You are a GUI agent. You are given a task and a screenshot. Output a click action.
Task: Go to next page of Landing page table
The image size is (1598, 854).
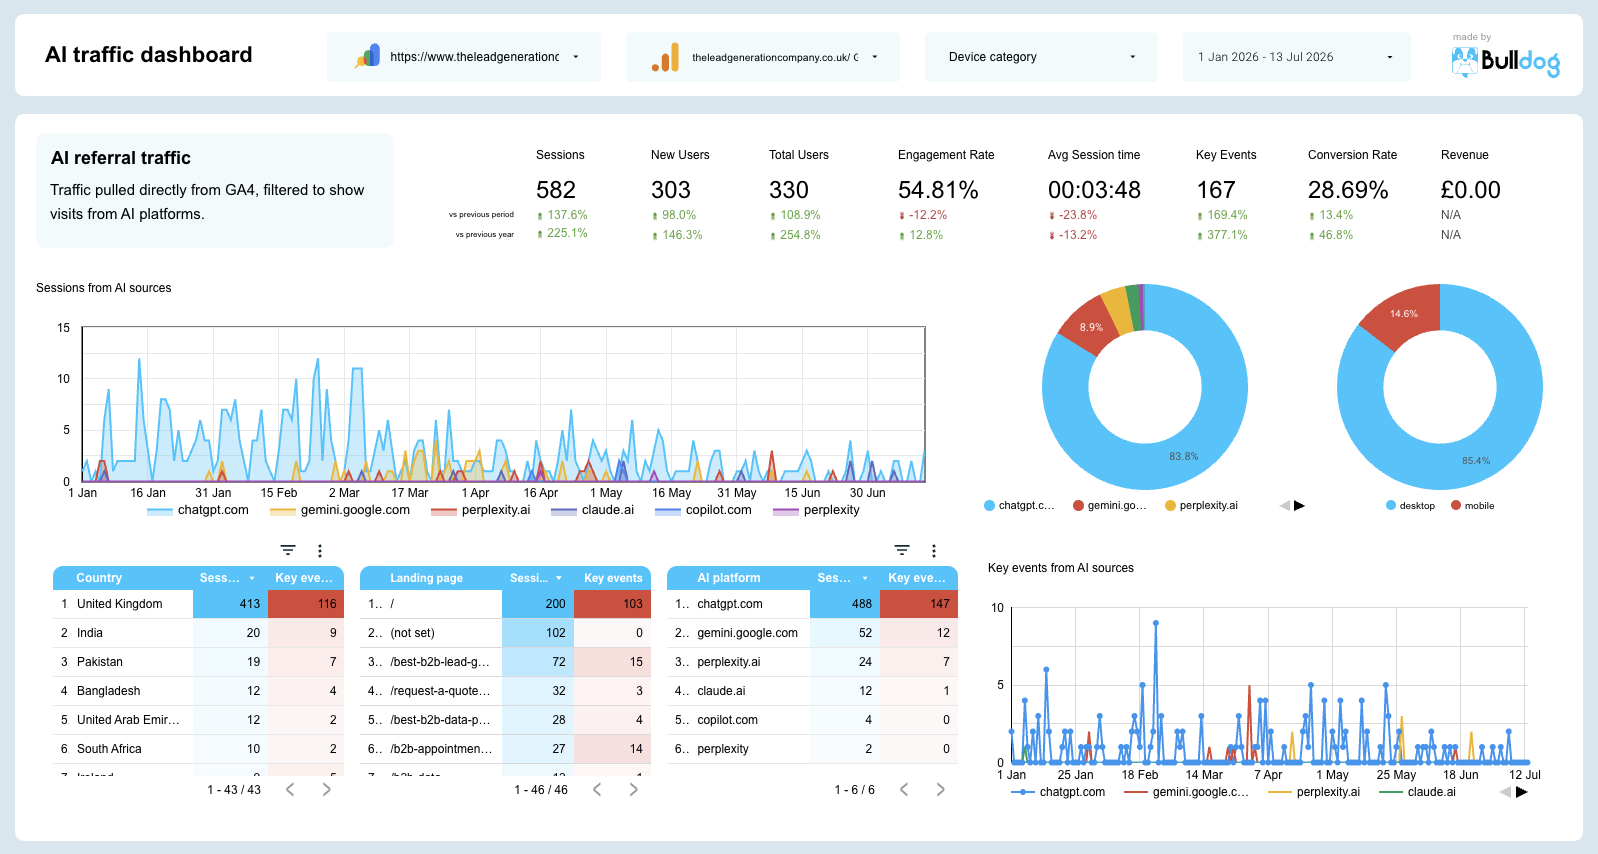pyautogui.click(x=633, y=789)
